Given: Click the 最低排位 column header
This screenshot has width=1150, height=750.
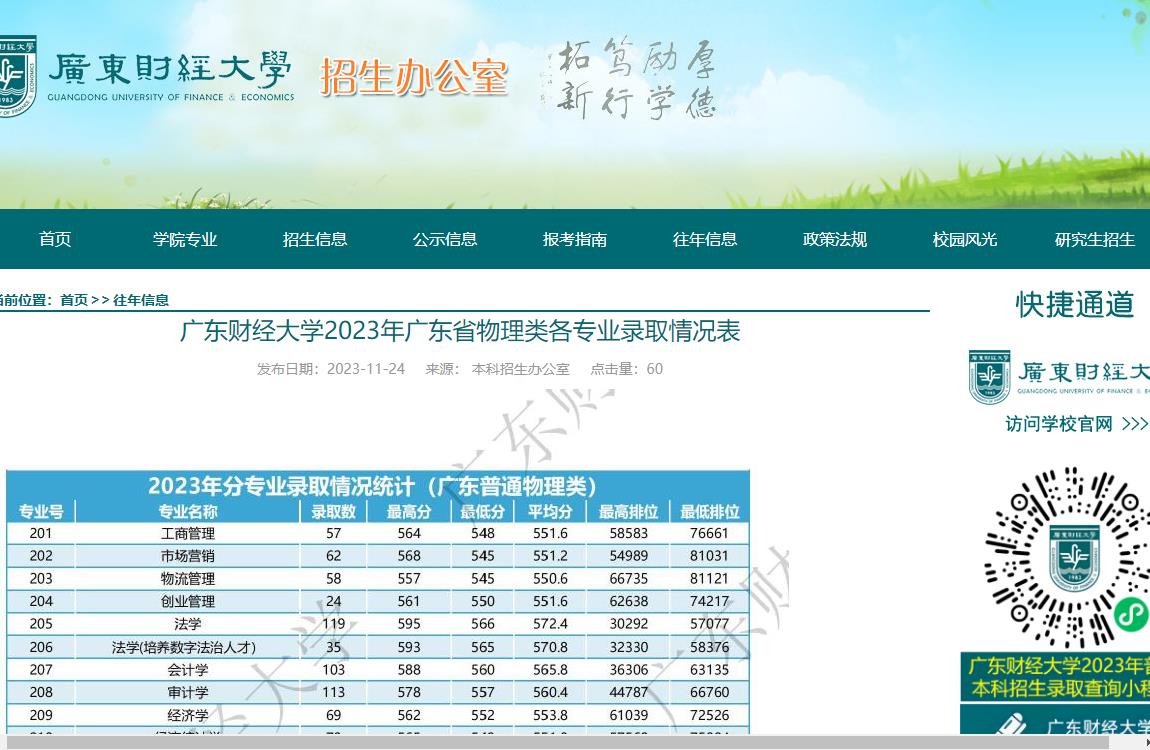Looking at the screenshot, I should 709,512.
